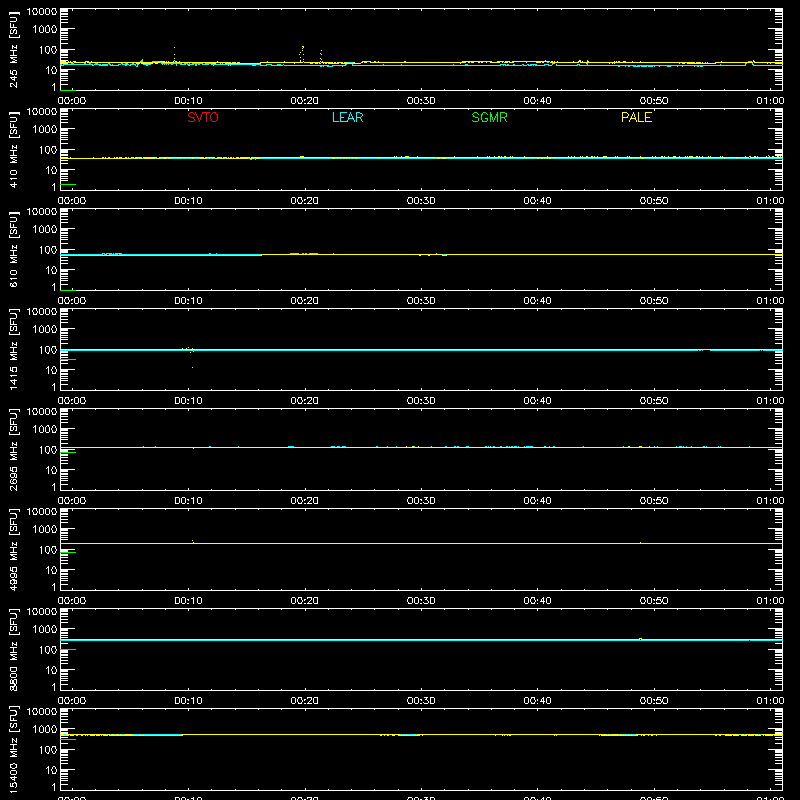Click 00:20 time label under 245 MHz plot
The height and width of the screenshot is (800, 800).
(305, 101)
